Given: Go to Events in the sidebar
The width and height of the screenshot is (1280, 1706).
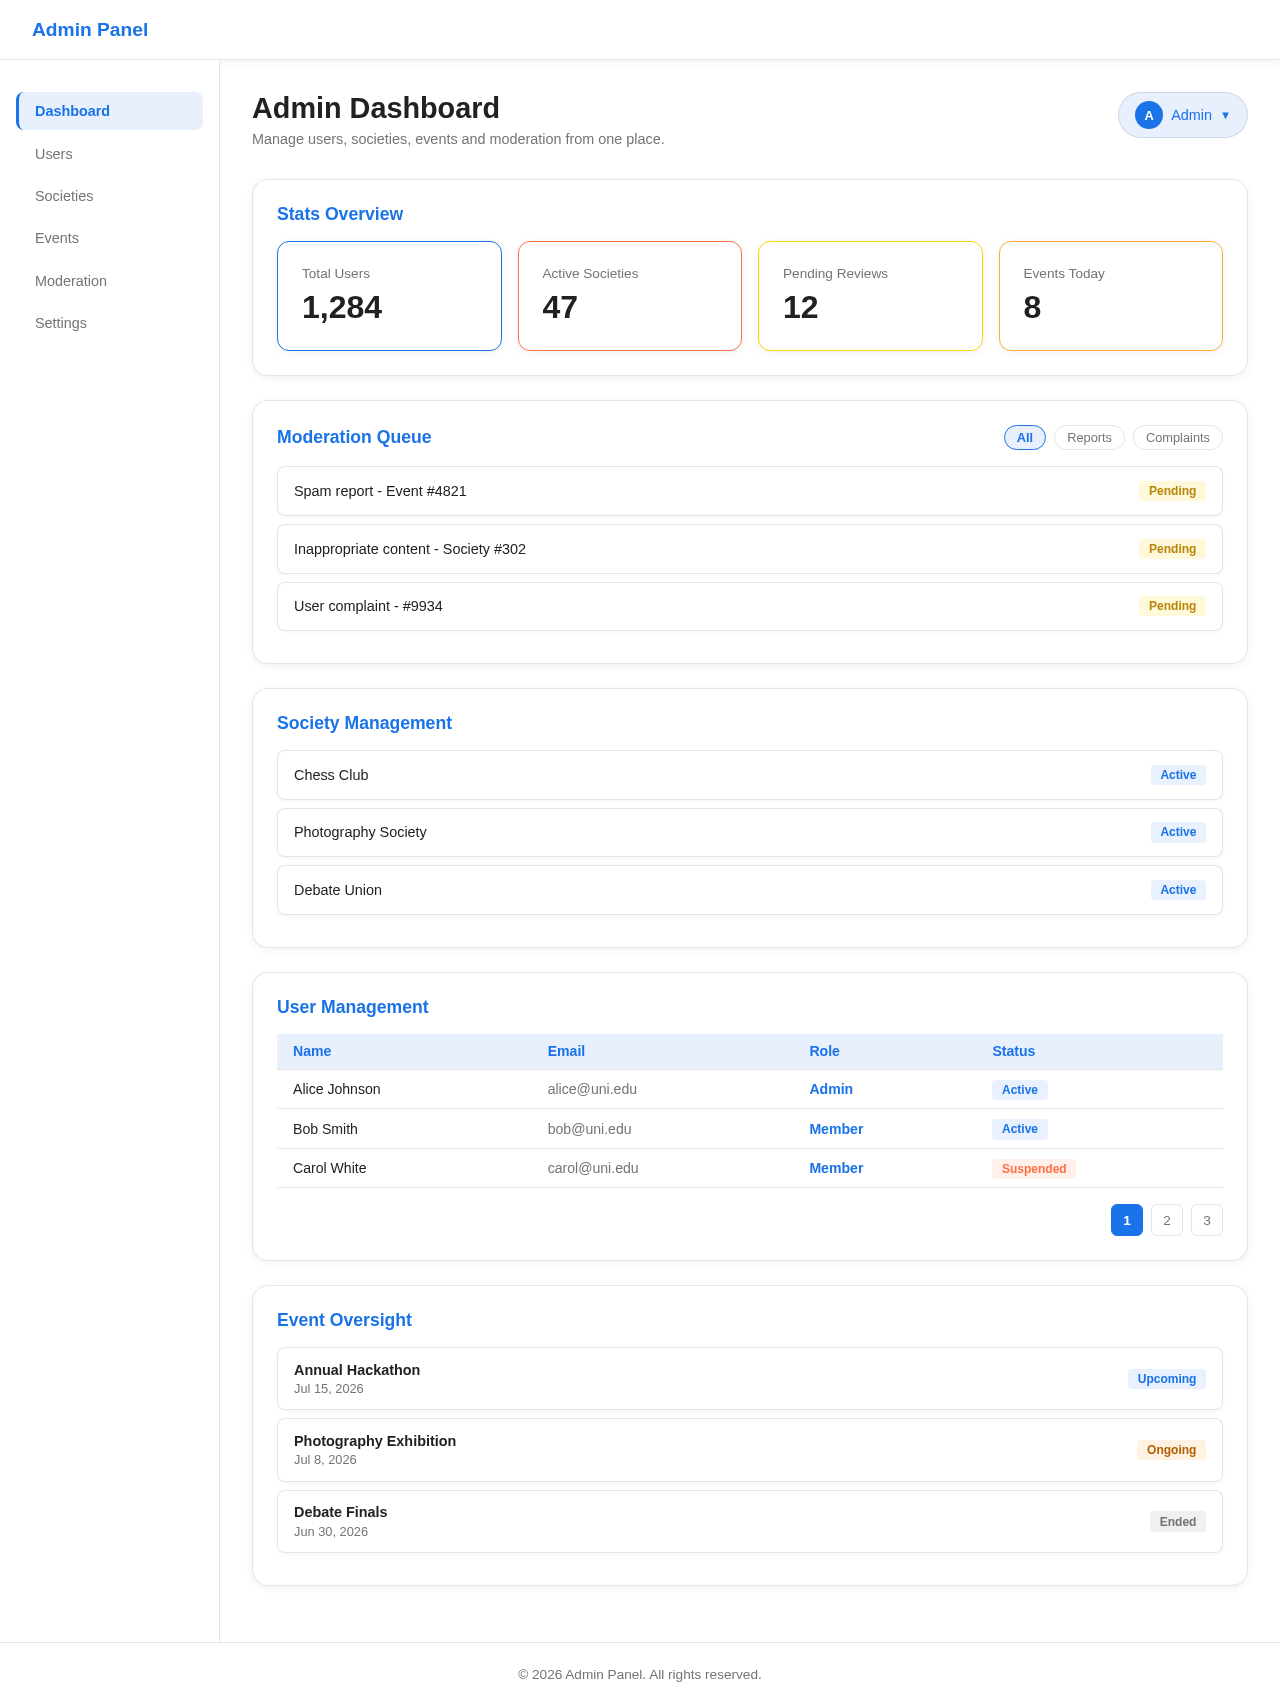Looking at the screenshot, I should (x=110, y=238).
